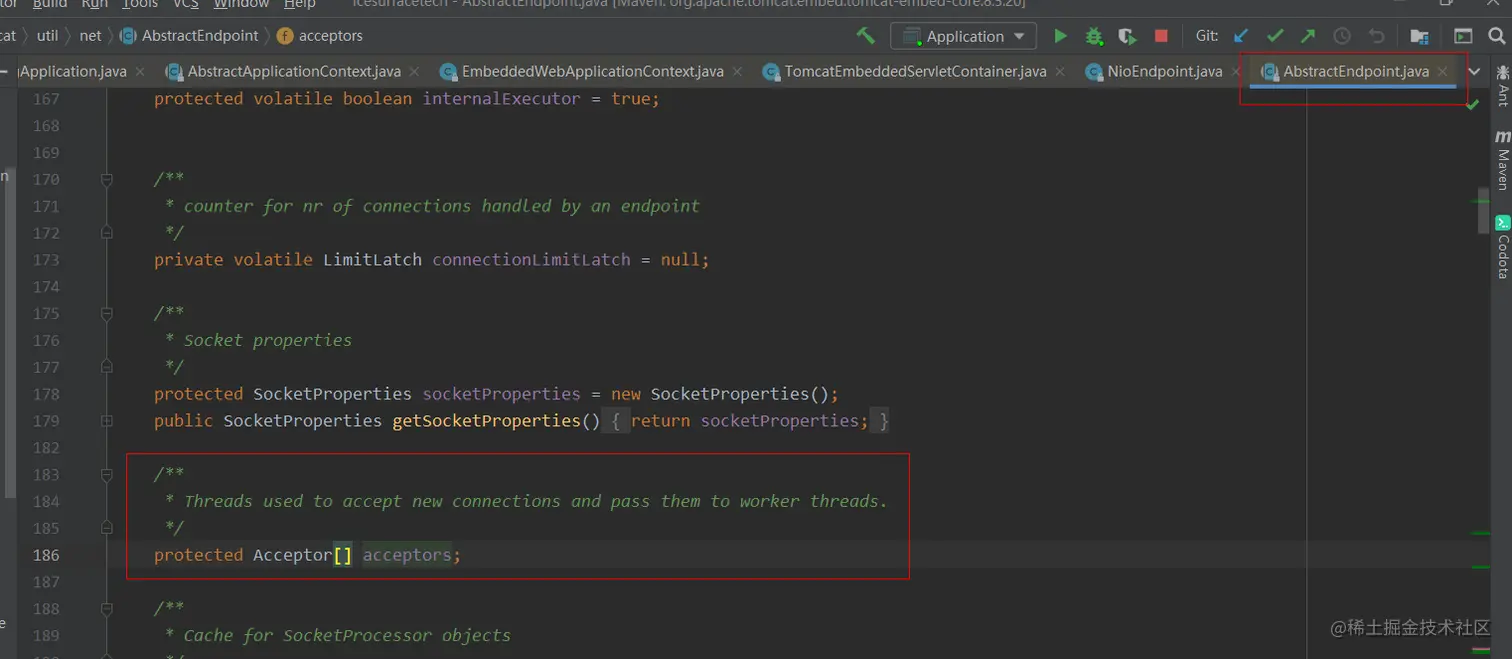Click the util breadcrumb segment
1512x659 pixels.
[47, 36]
